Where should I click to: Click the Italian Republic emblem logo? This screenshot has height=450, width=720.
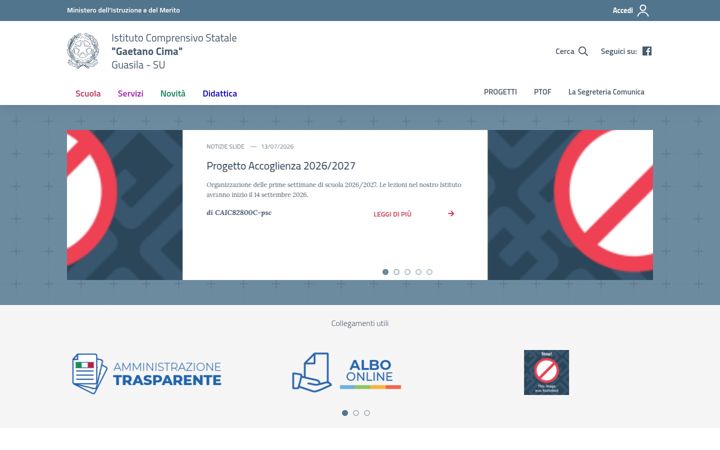pyautogui.click(x=83, y=51)
